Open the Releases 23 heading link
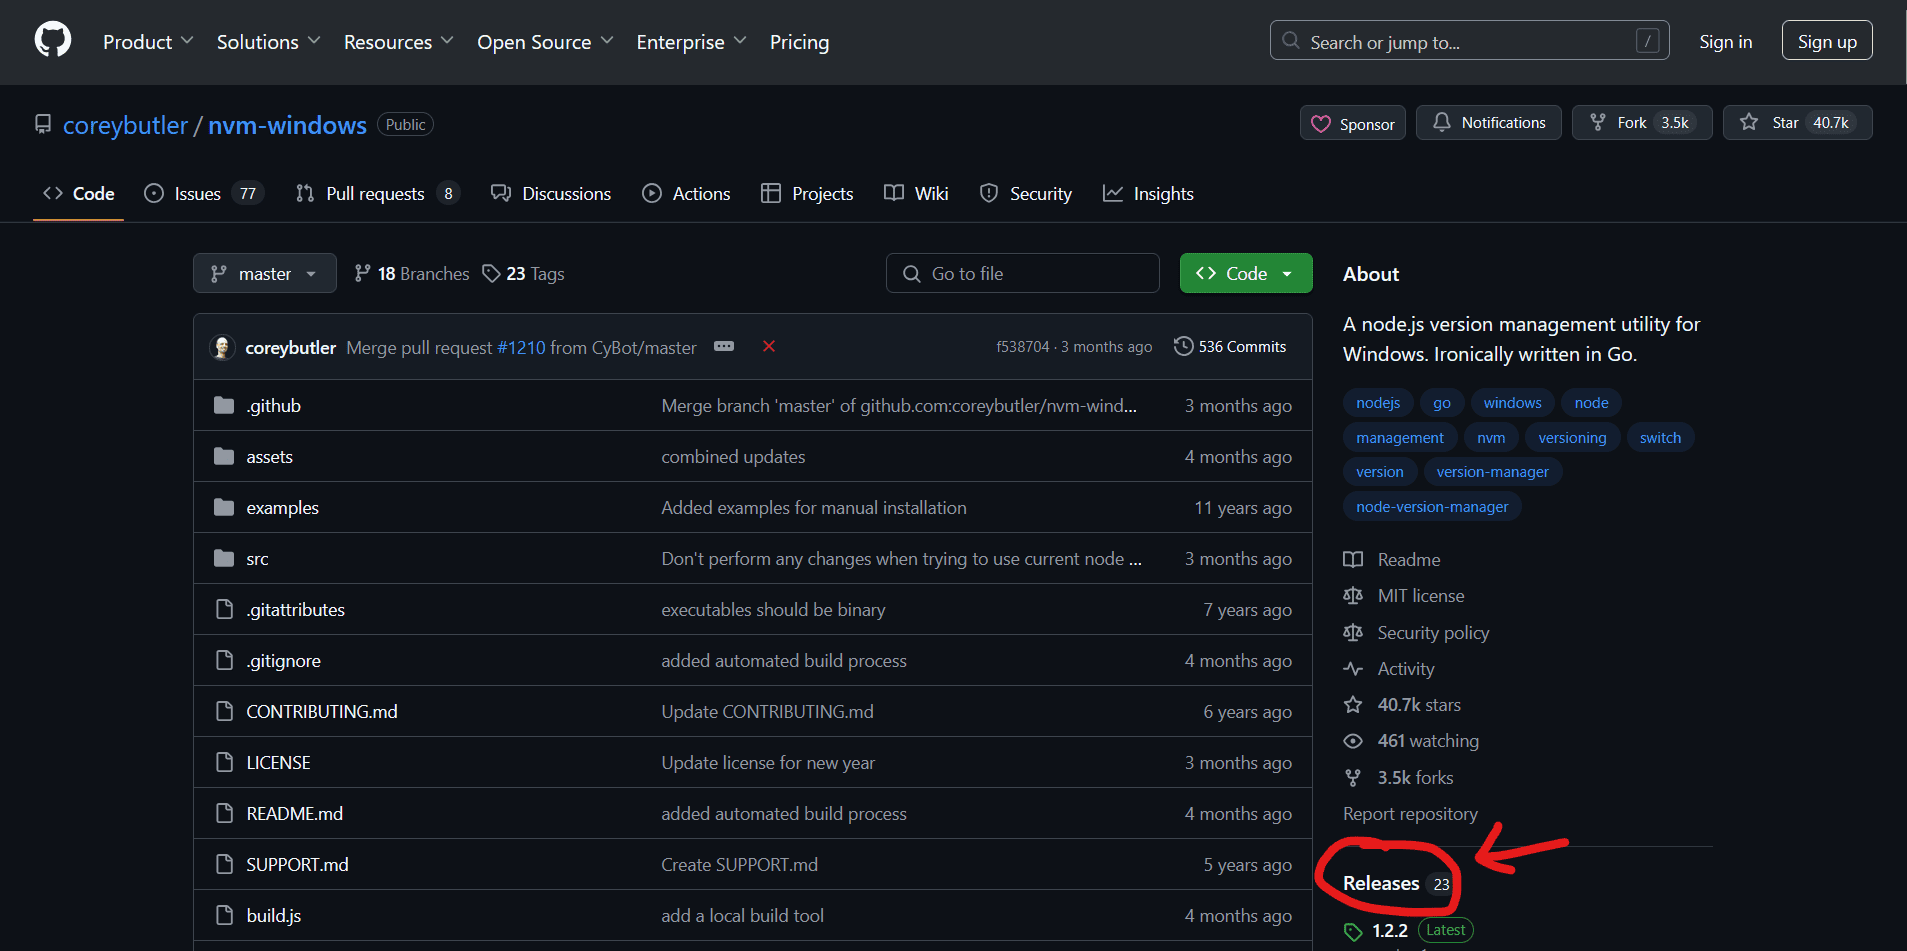Screen dimensions: 1907x951 pyautogui.click(x=1397, y=883)
